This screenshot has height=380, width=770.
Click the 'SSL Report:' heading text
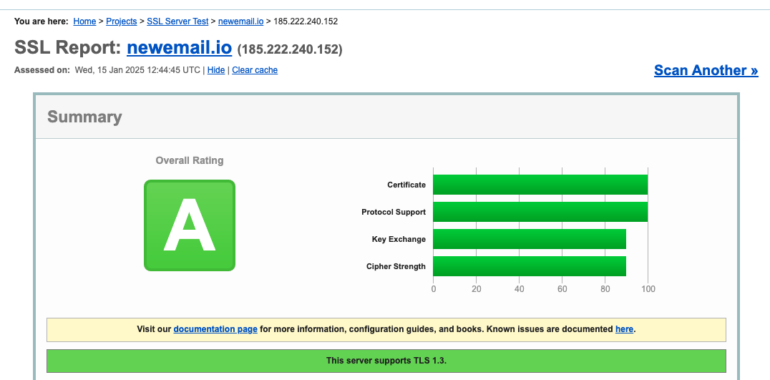tap(68, 48)
